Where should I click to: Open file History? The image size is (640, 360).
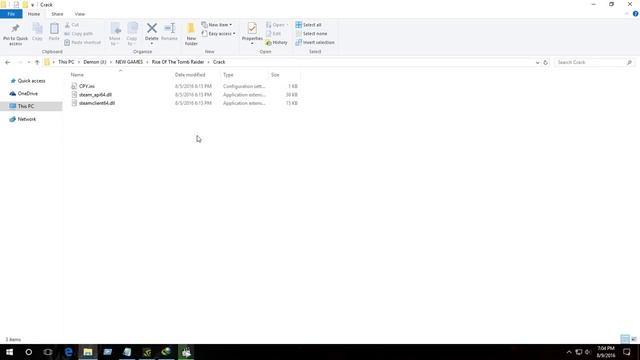coord(276,42)
